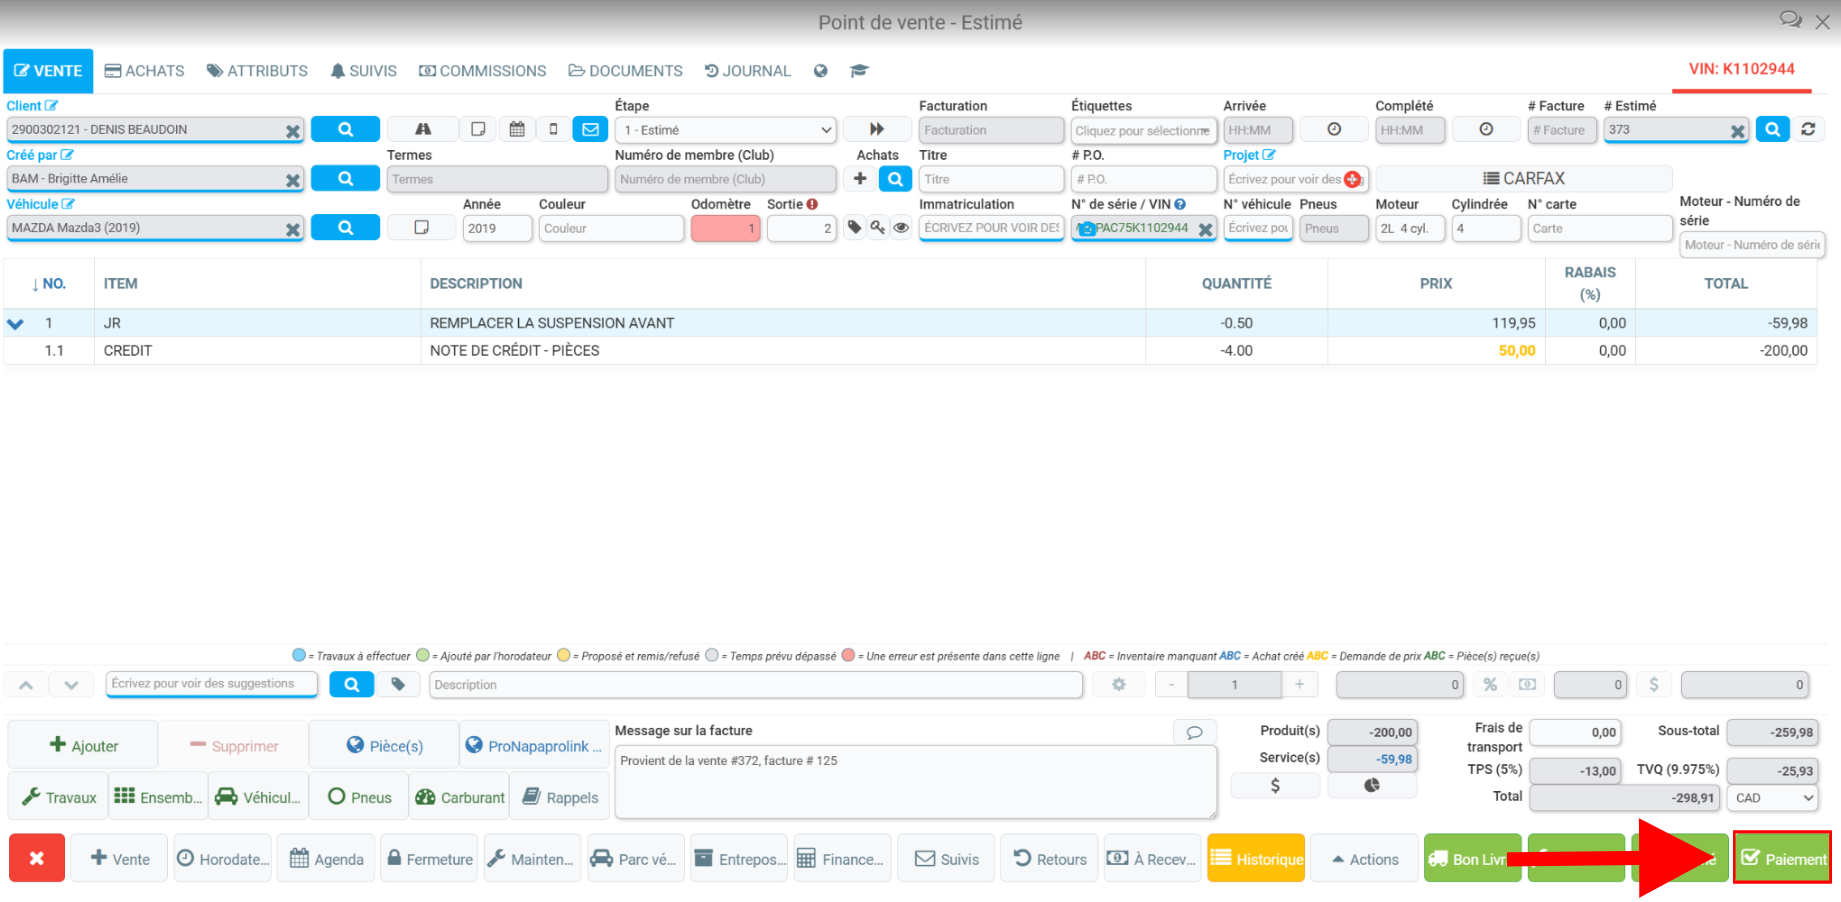Search purchases with Achats magnifier
The image size is (1841, 902).
895,178
